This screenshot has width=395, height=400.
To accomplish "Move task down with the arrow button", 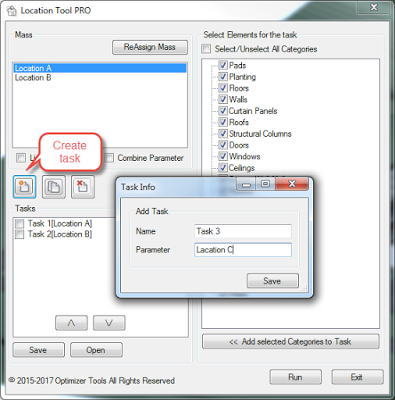I will tap(109, 323).
